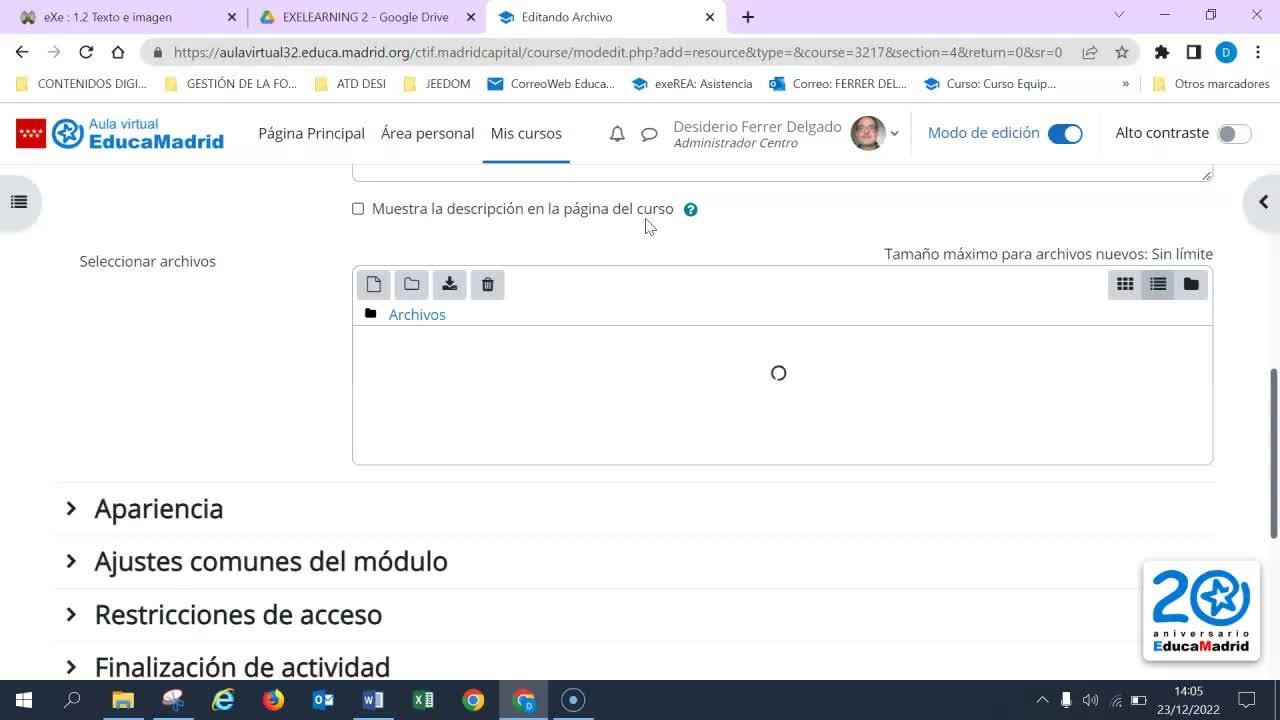
Task: Open 'Curso: Curso Equip...' bookmark
Action: [x=990, y=84]
